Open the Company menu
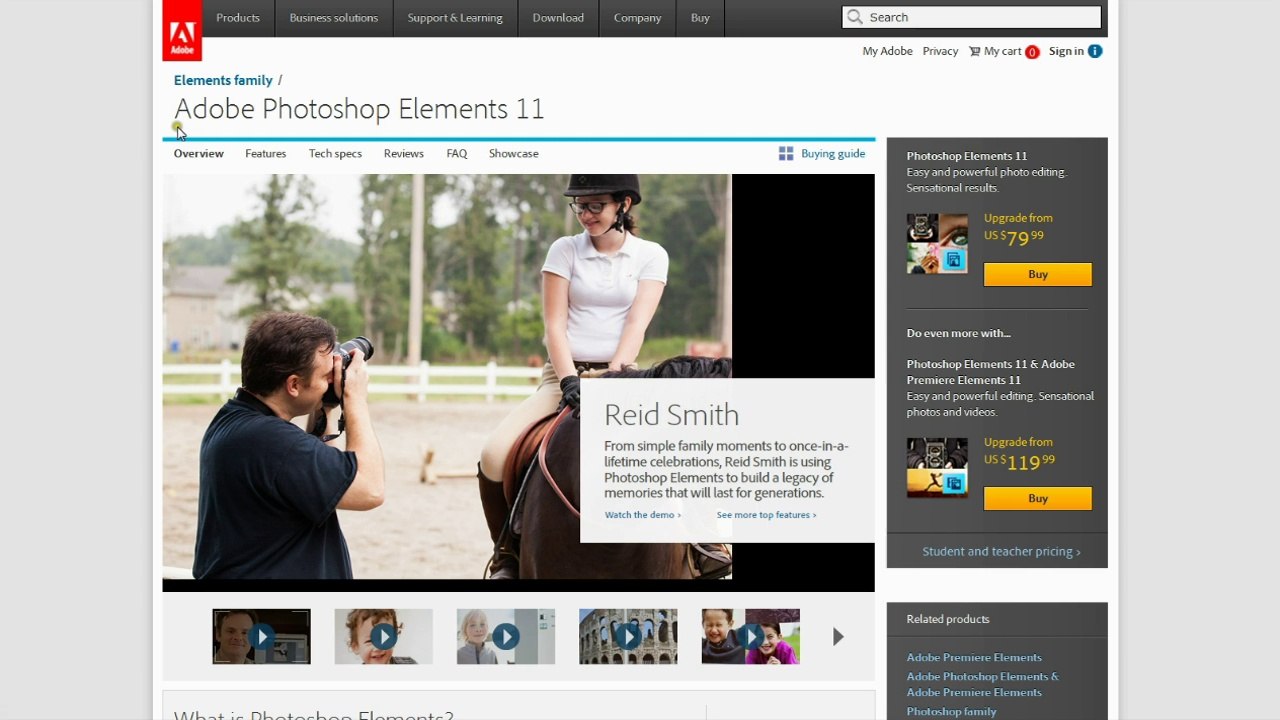The image size is (1280, 720). click(637, 18)
